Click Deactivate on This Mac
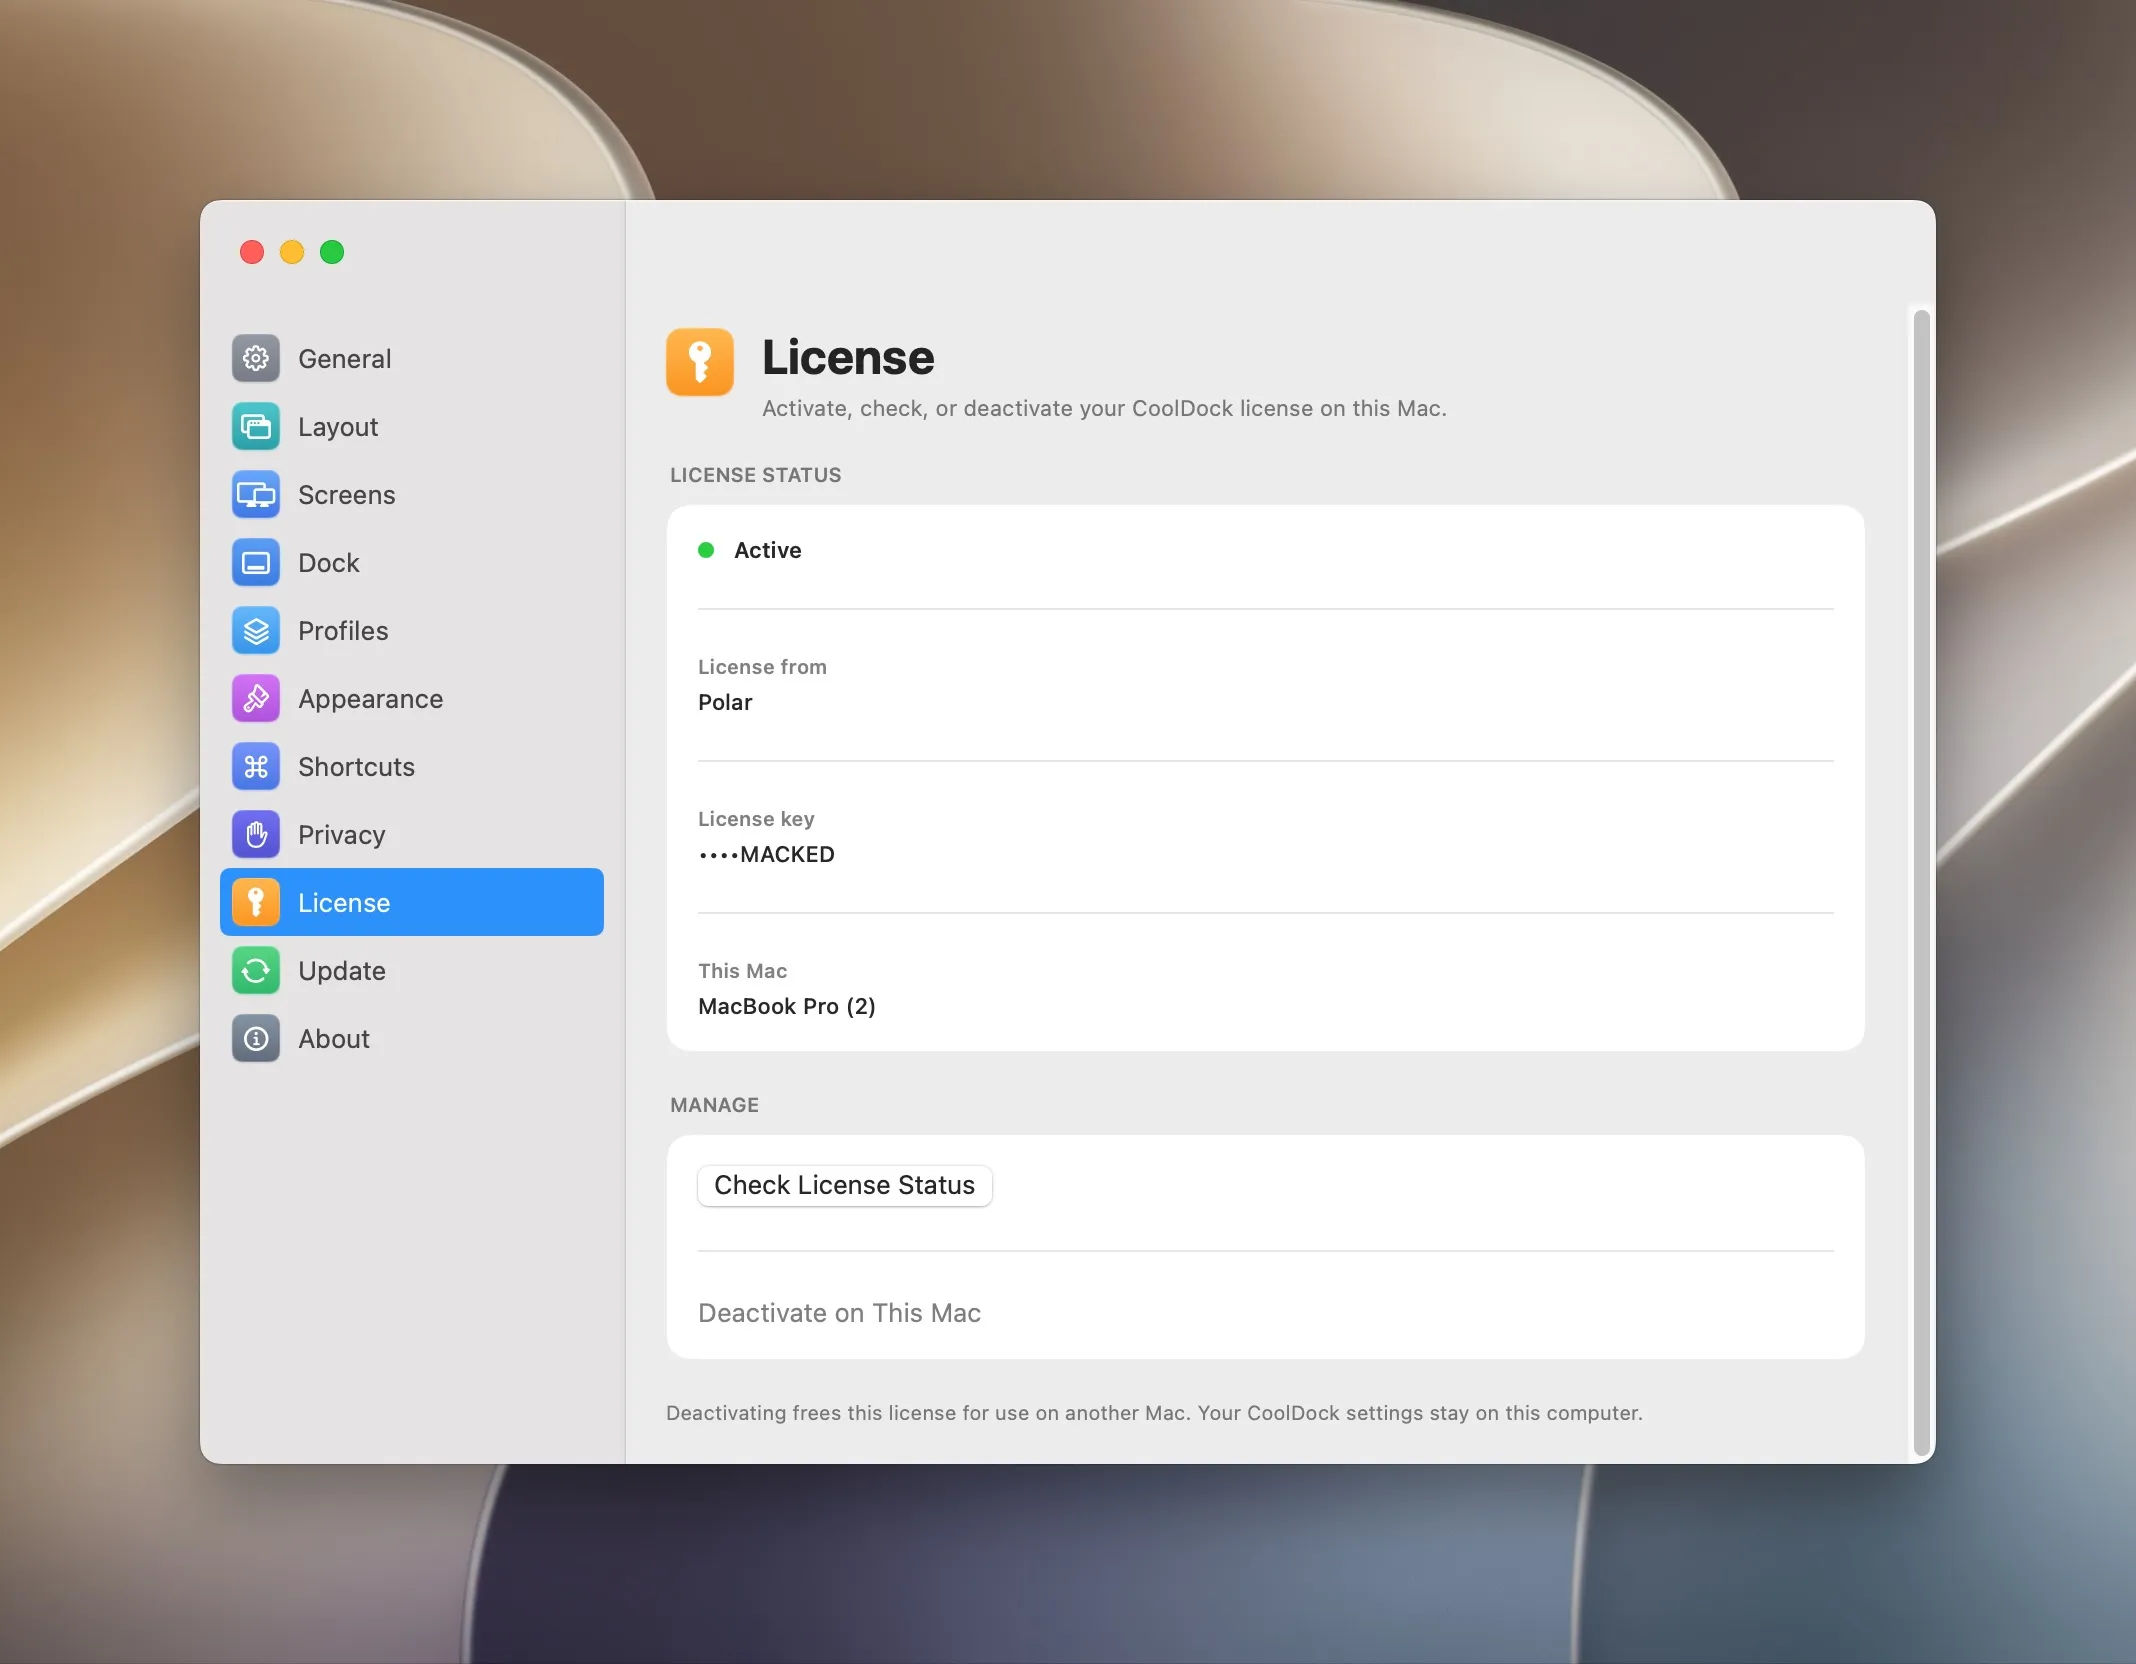Image resolution: width=2136 pixels, height=1664 pixels. [x=839, y=1313]
